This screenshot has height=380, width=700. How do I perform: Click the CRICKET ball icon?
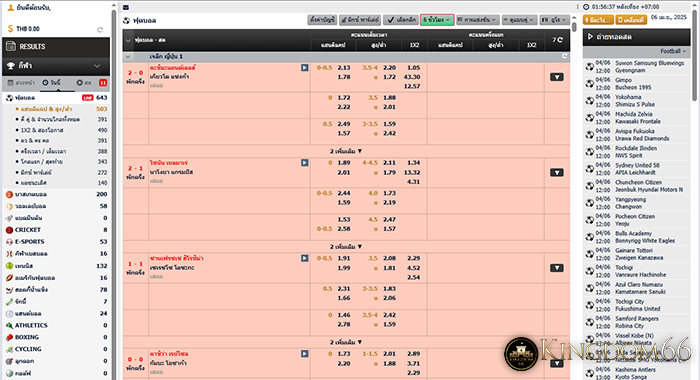(9, 230)
